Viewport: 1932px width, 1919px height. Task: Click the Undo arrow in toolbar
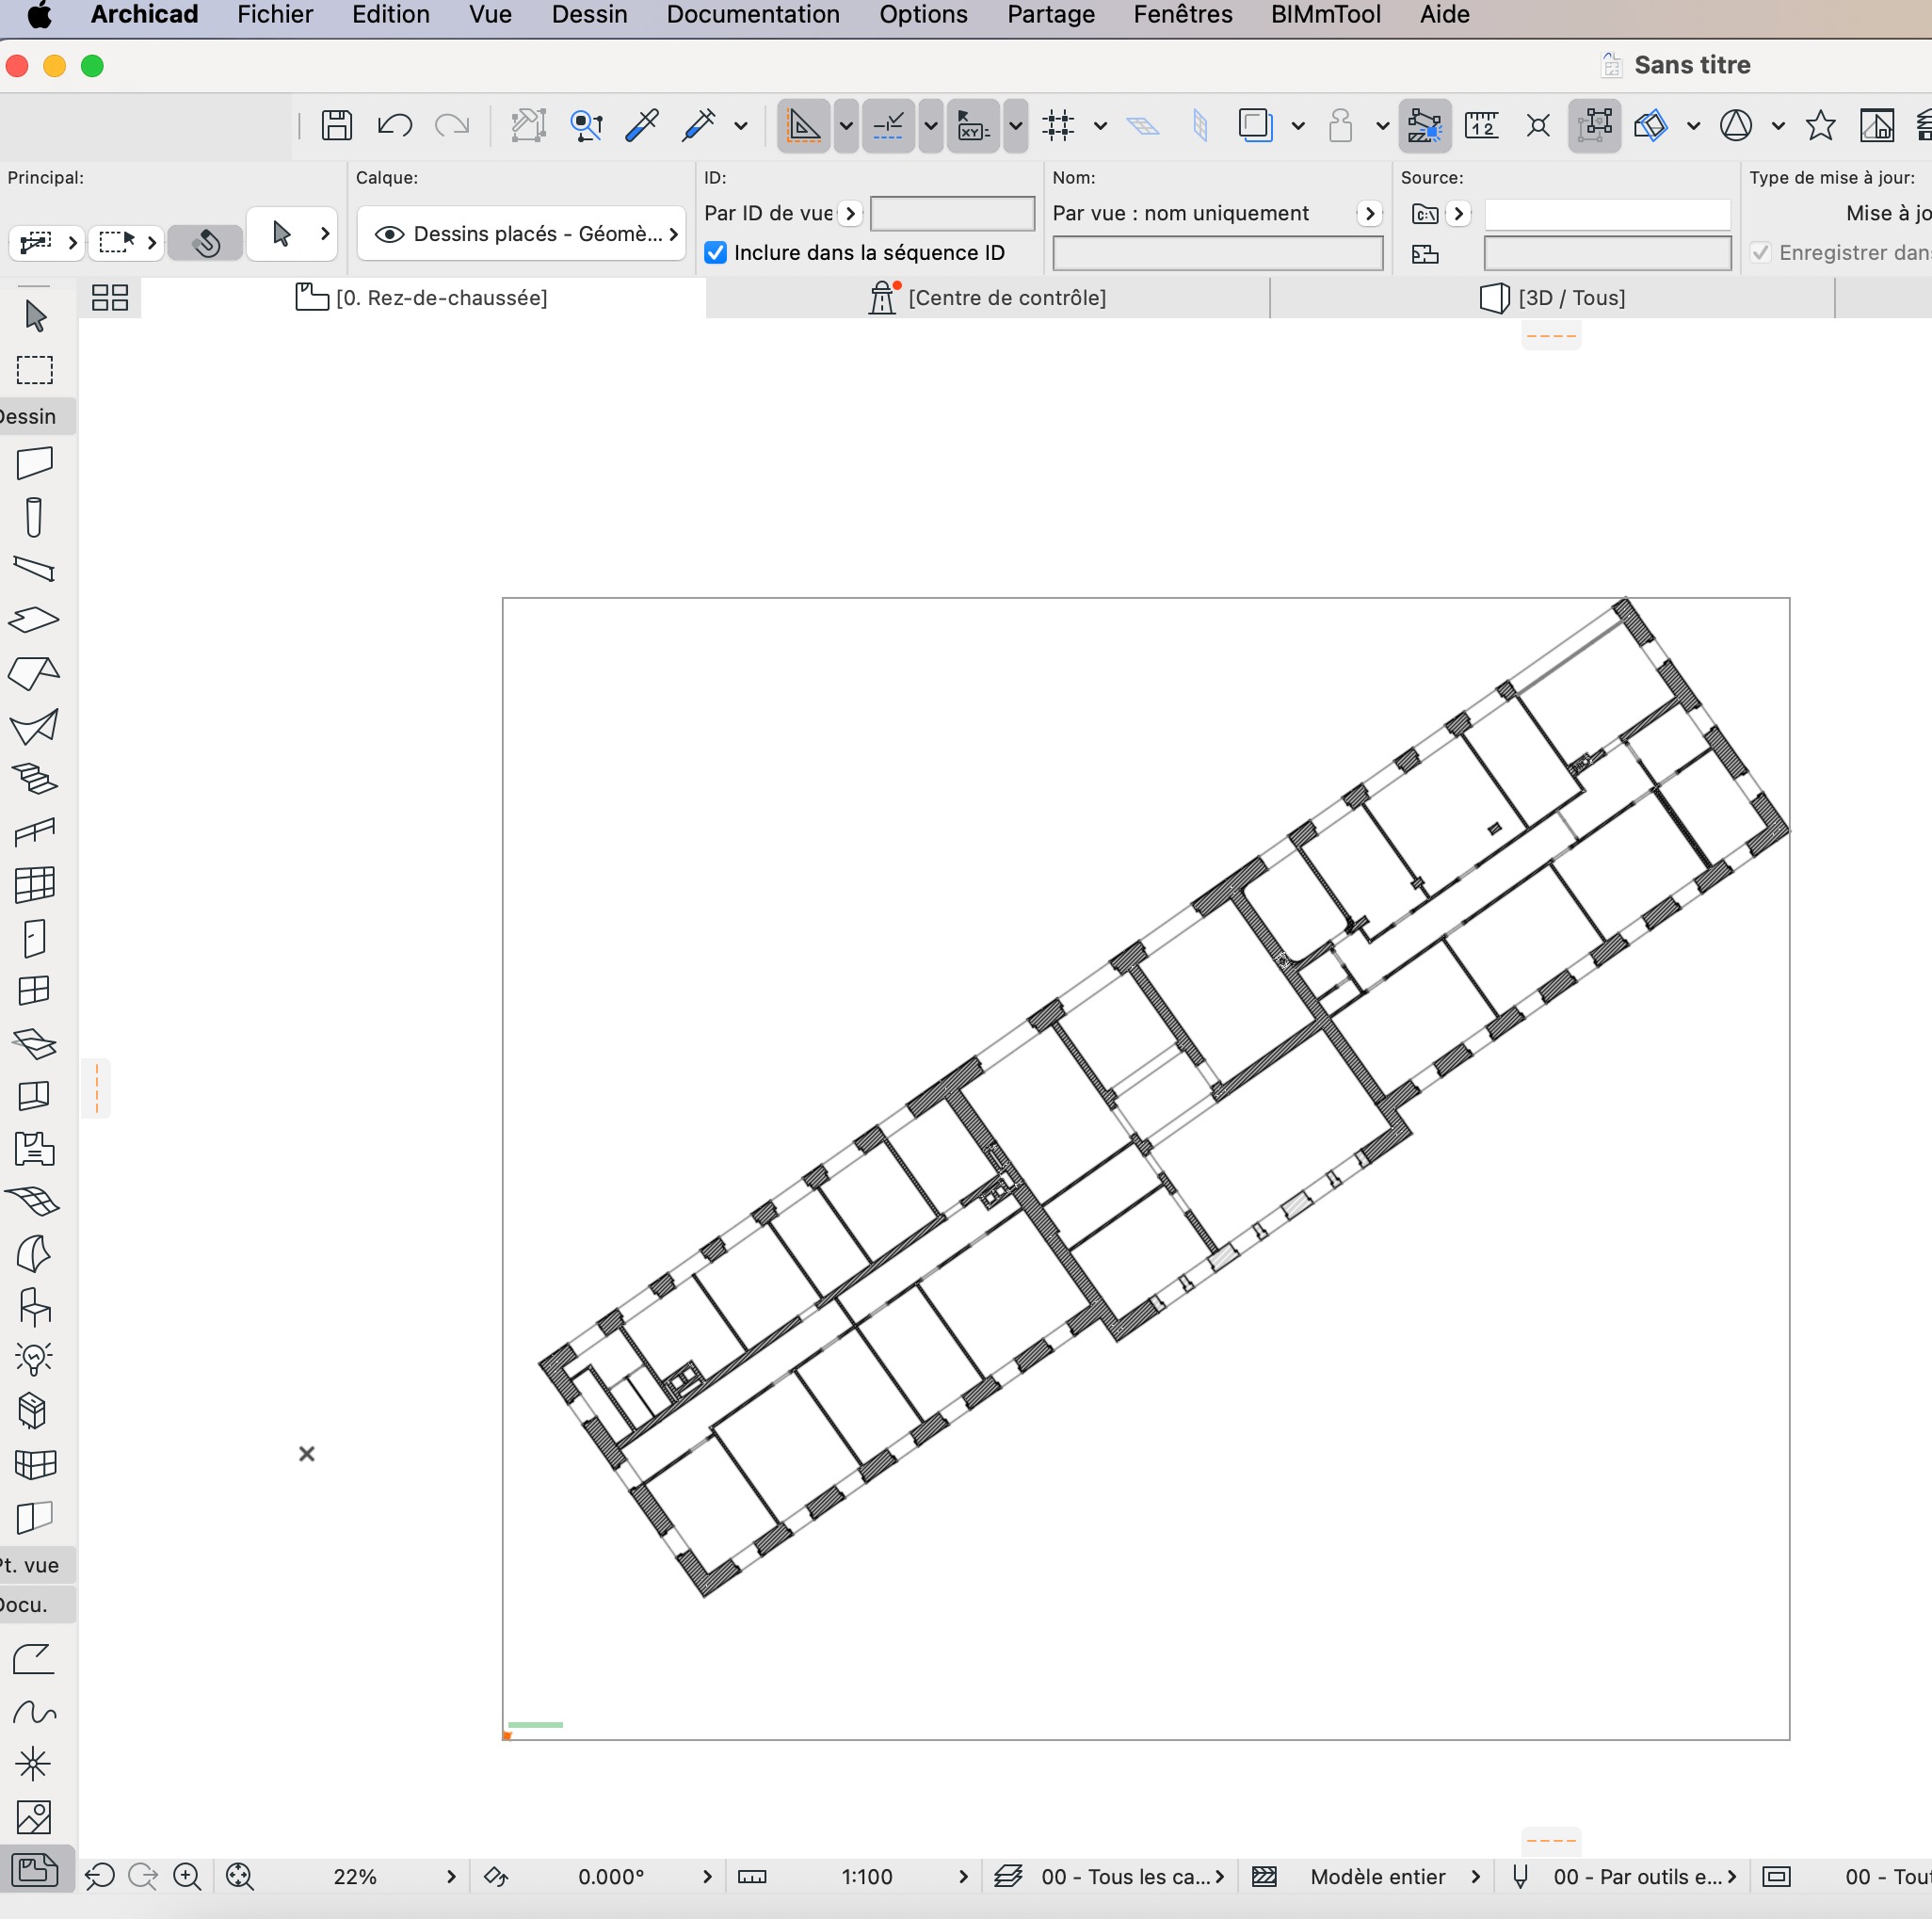pos(395,125)
